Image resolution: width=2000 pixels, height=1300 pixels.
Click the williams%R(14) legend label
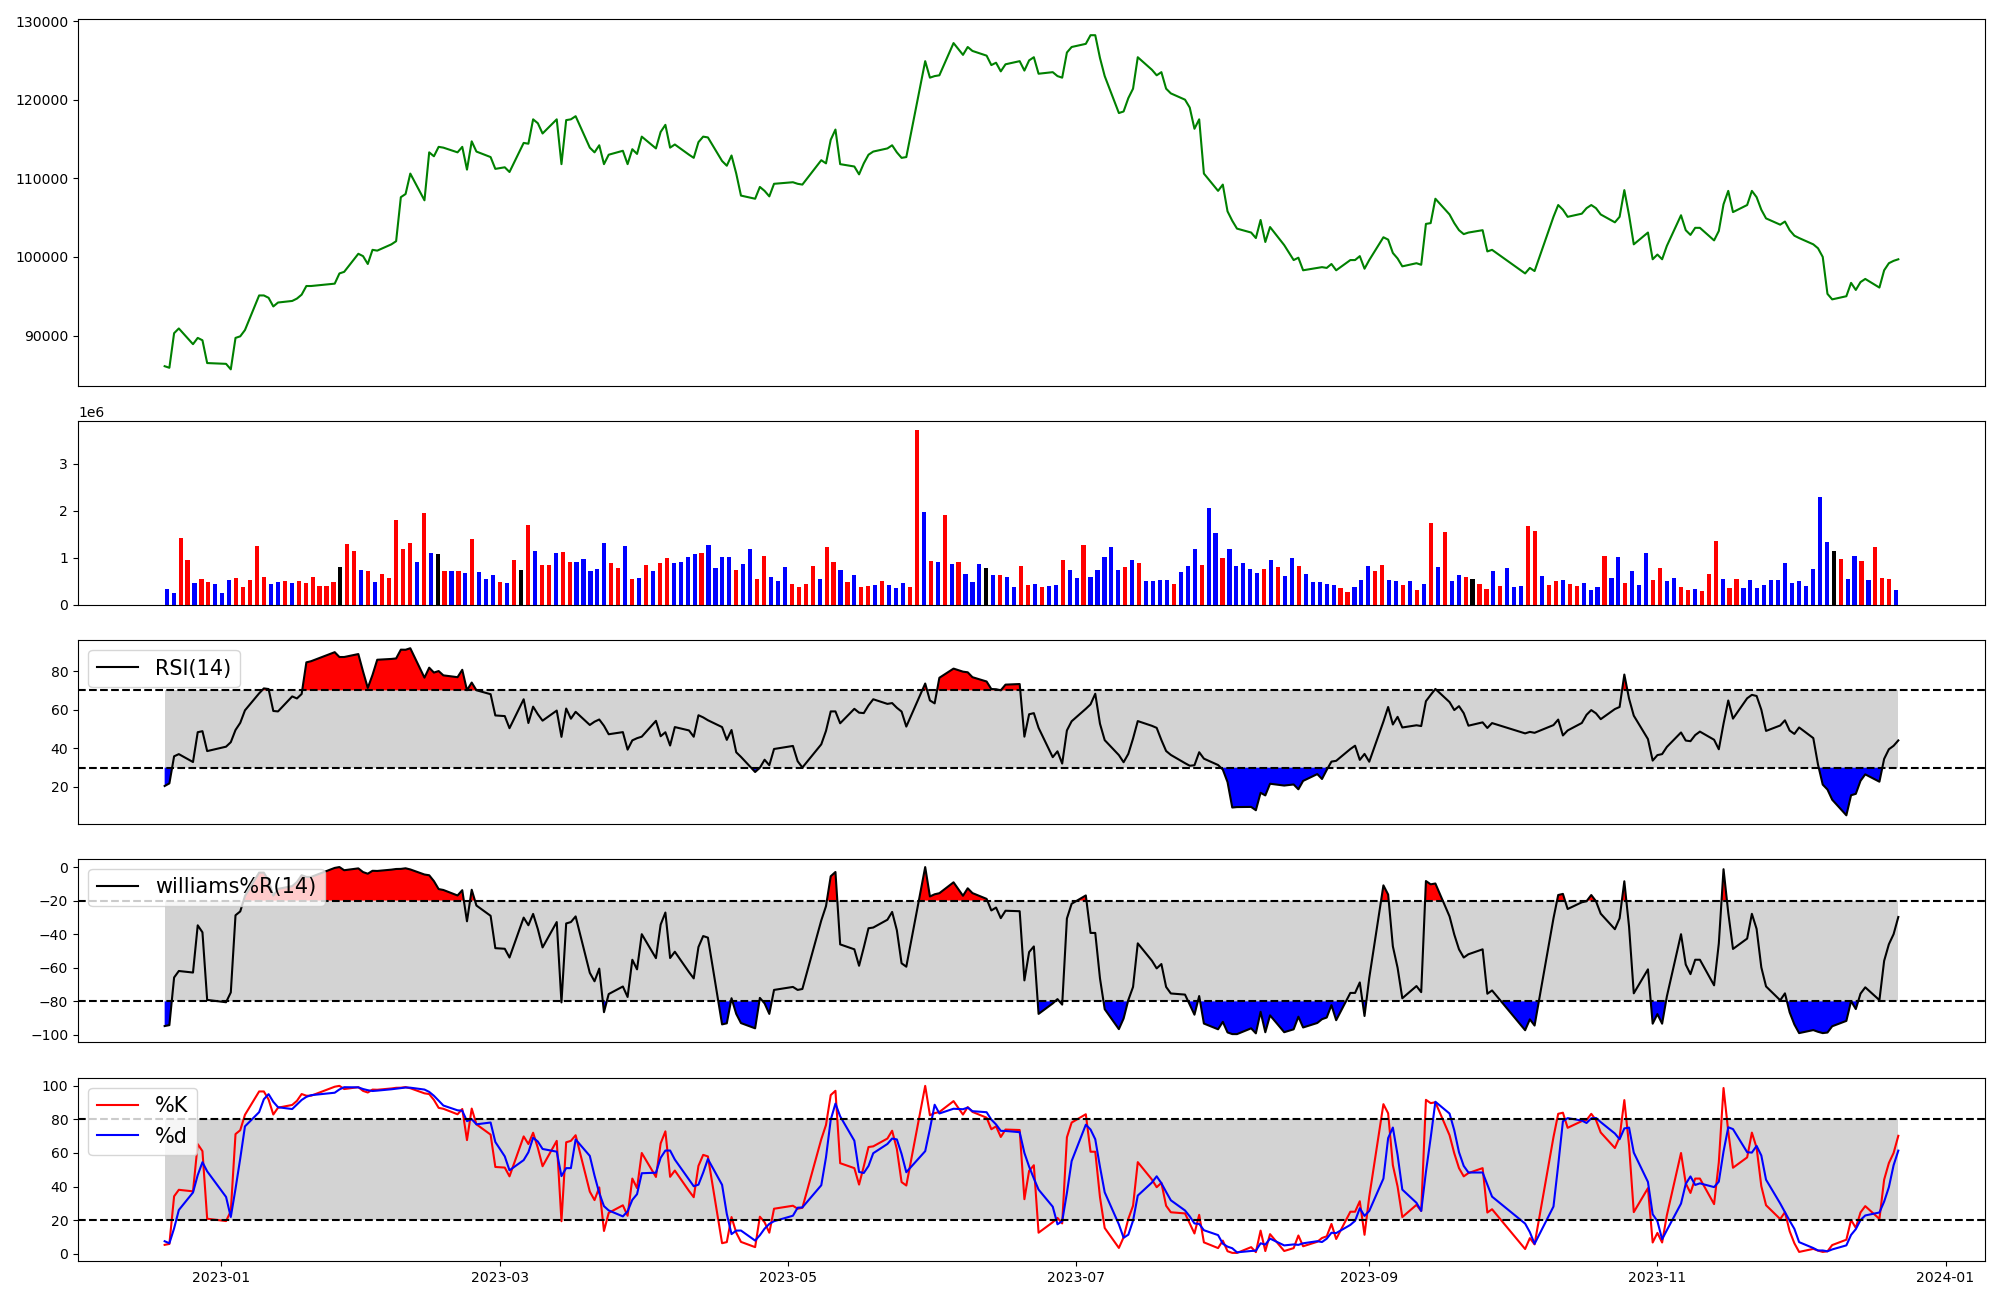click(x=235, y=886)
